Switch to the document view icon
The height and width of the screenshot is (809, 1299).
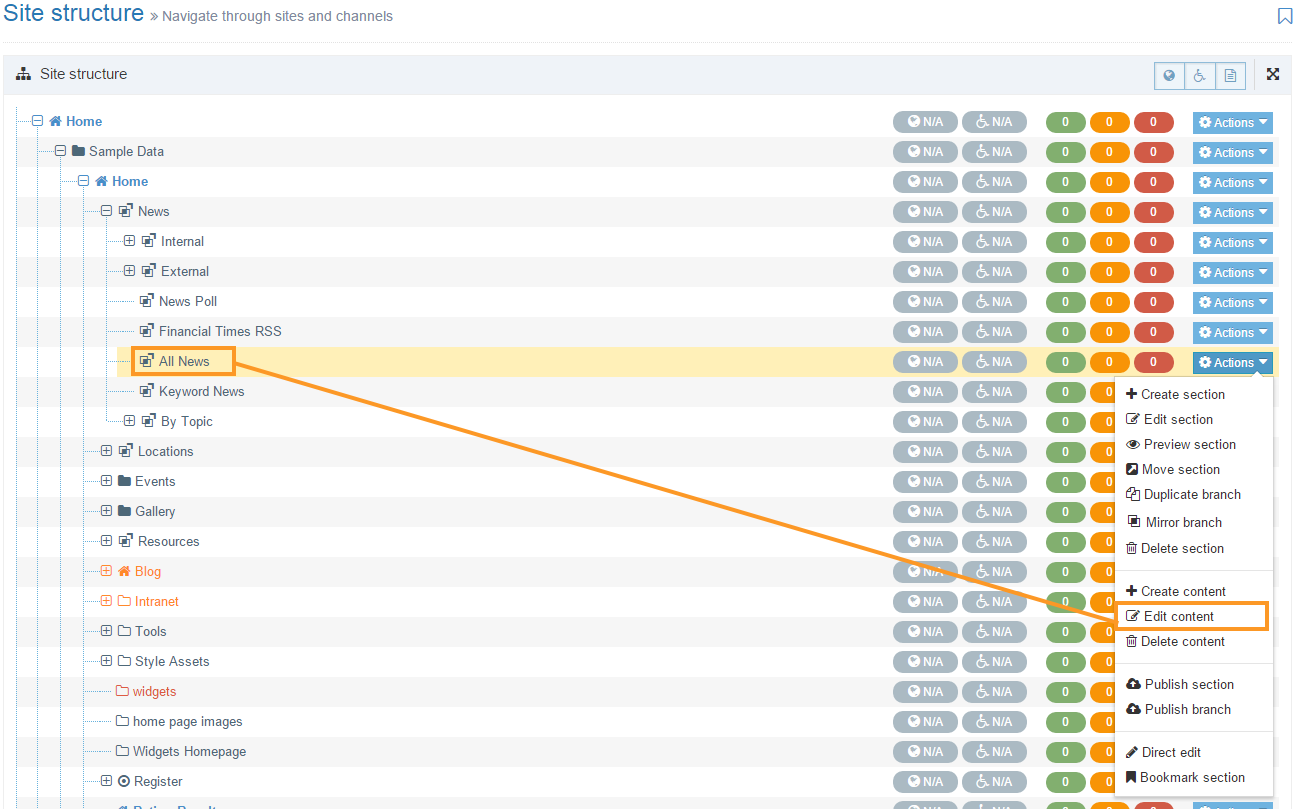[x=1231, y=75]
